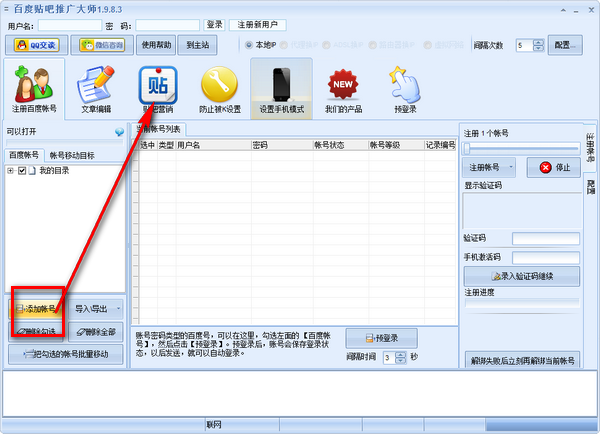Click the 帐号状态 column header
Image resolution: width=600 pixels, height=434 pixels.
(341, 145)
